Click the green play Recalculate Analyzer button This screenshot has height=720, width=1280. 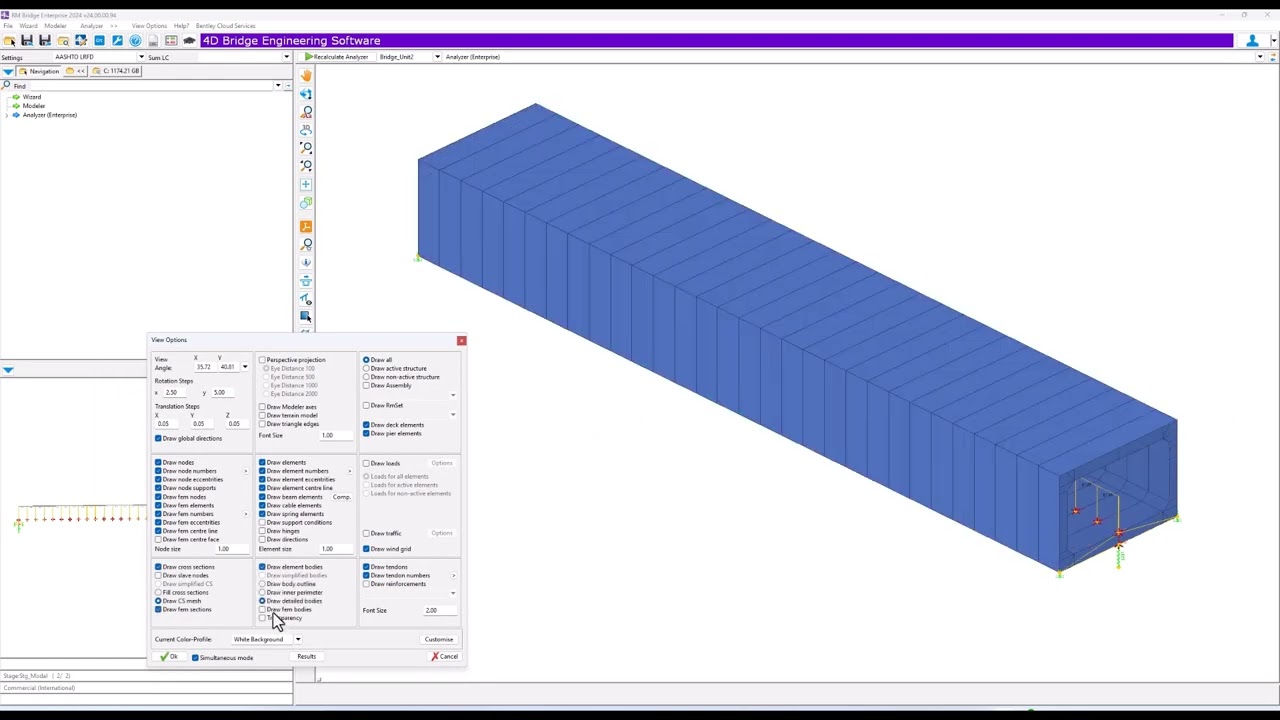(338, 57)
